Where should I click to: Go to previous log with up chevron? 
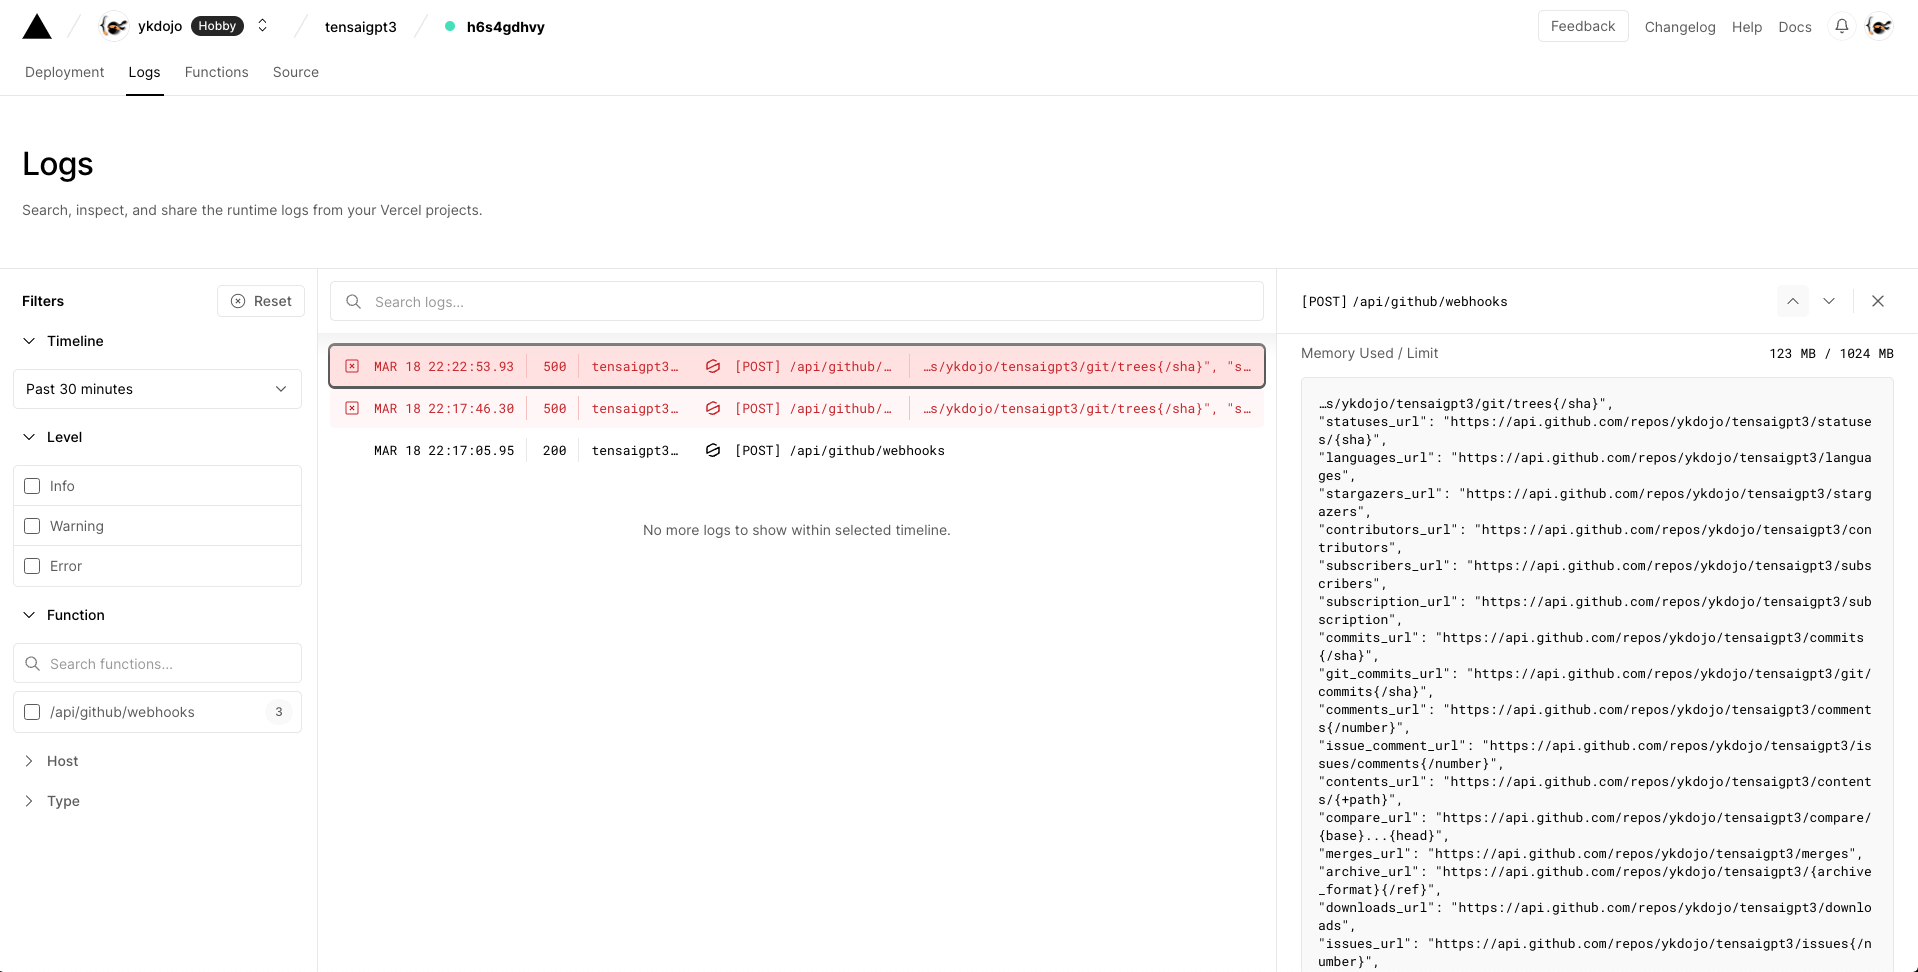click(x=1792, y=301)
